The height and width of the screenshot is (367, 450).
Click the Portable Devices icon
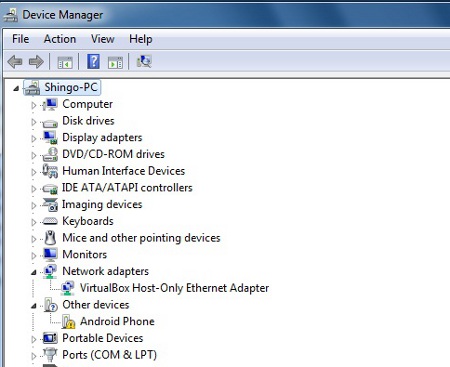[50, 338]
